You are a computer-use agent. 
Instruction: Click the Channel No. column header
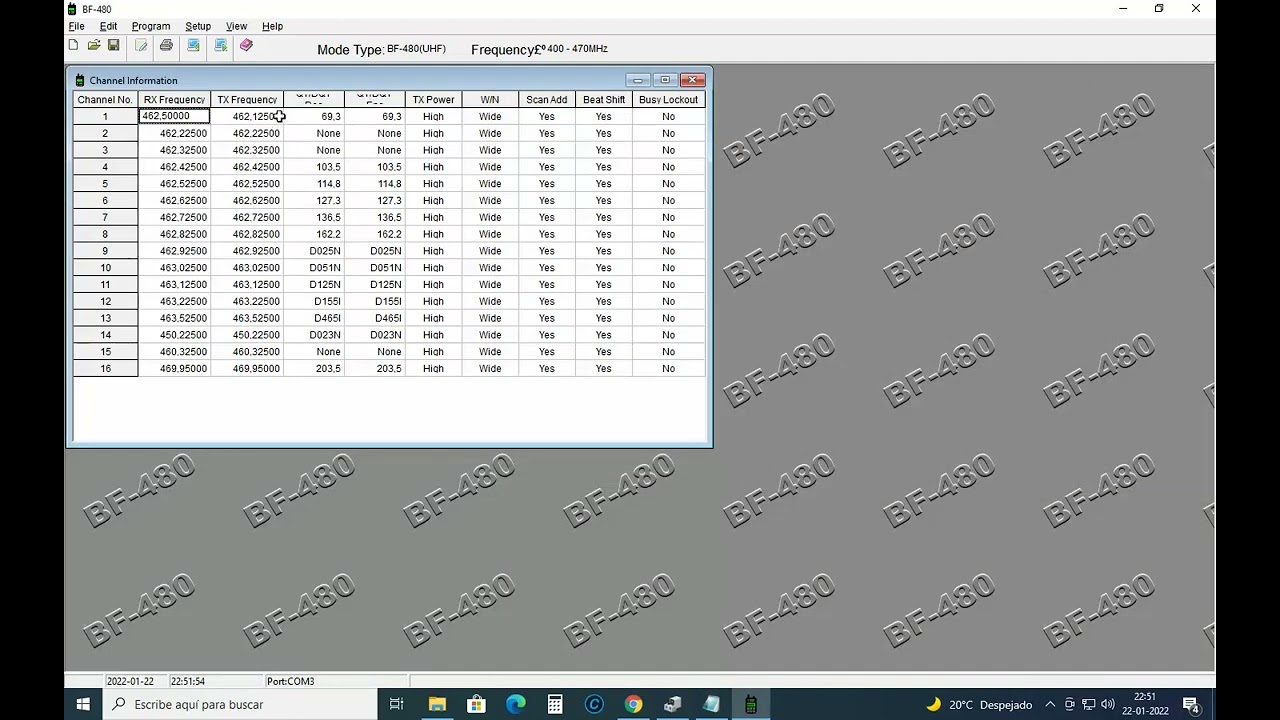(x=105, y=100)
